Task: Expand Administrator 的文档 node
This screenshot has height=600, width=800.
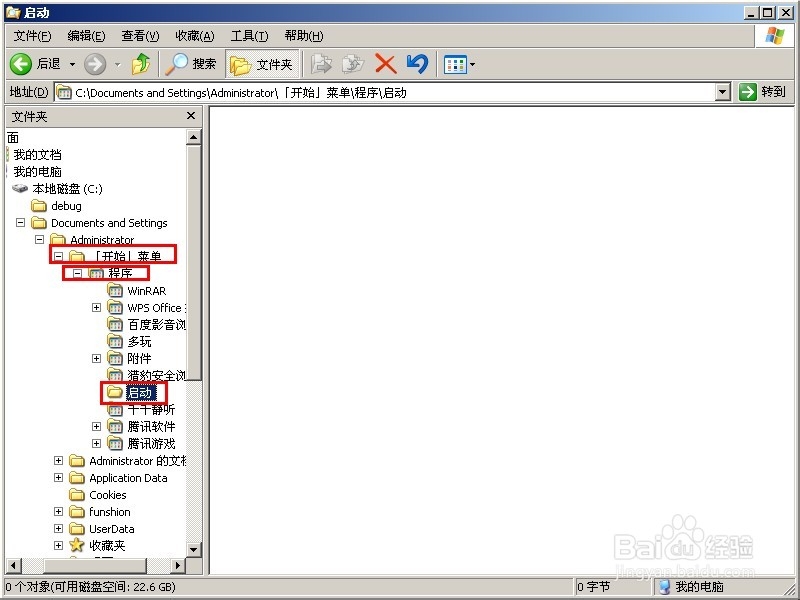Action: point(58,460)
